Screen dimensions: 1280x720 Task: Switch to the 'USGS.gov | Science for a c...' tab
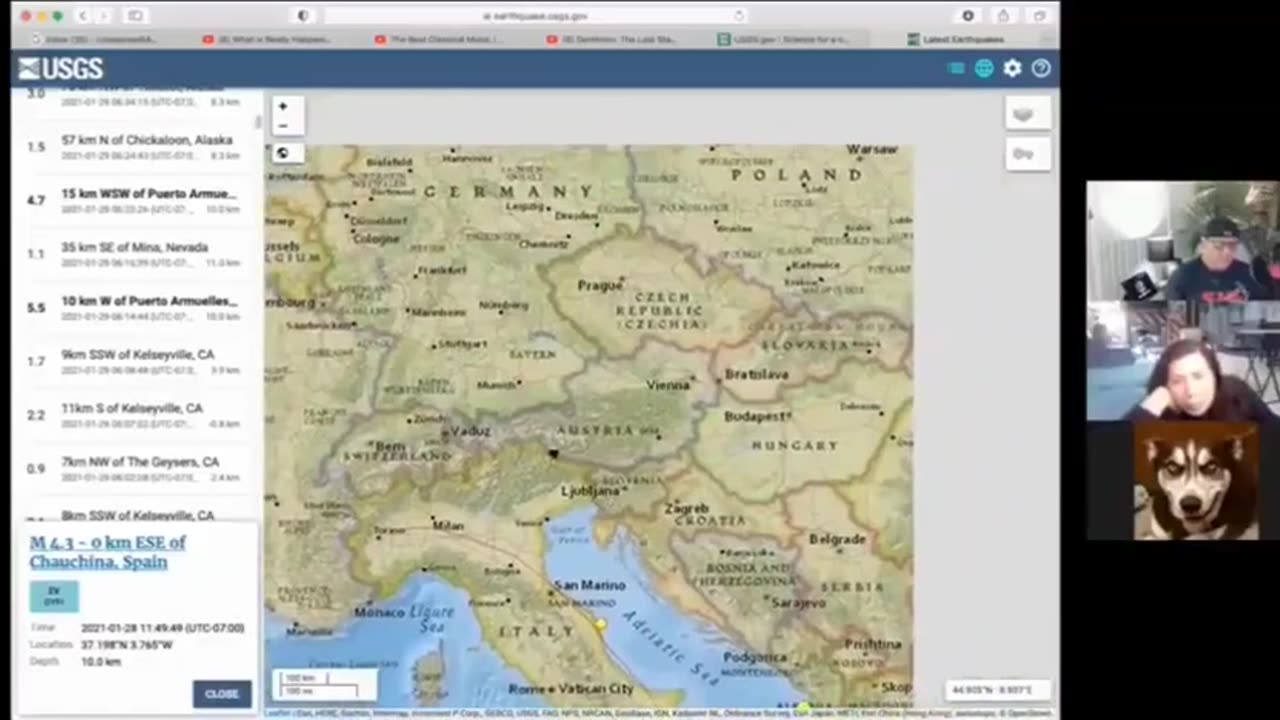[x=783, y=39]
